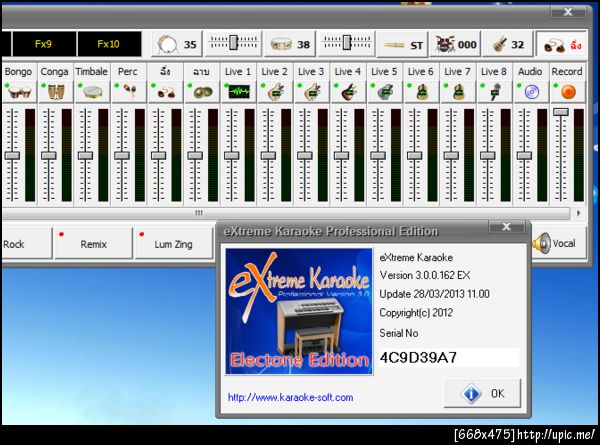Click the info icon on OK button

pyautogui.click(x=471, y=393)
